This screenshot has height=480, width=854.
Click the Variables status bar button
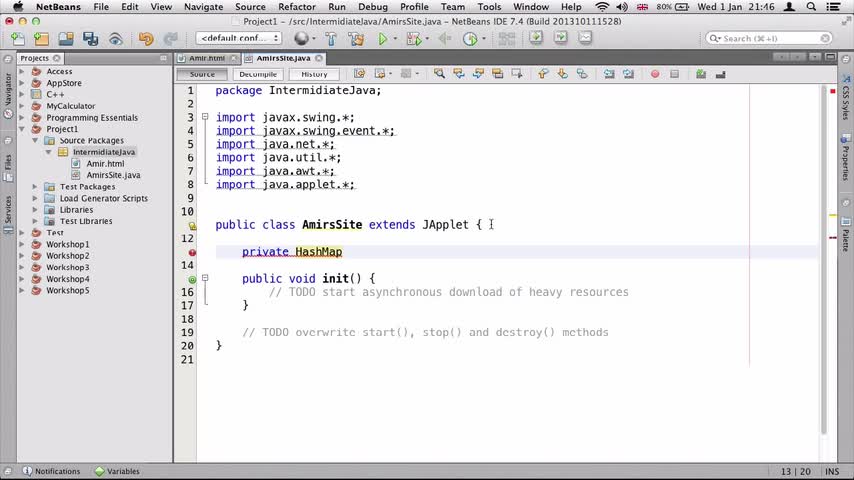pyautogui.click(x=117, y=471)
